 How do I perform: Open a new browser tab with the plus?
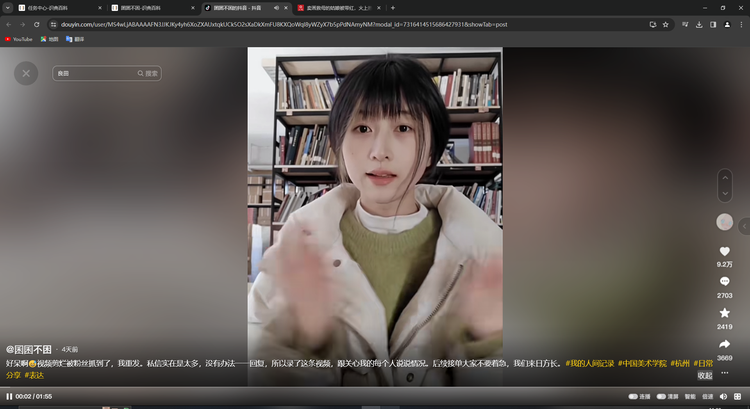[393, 8]
